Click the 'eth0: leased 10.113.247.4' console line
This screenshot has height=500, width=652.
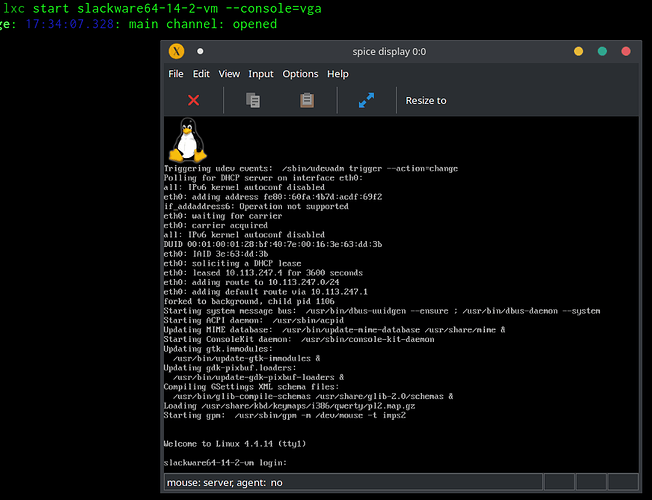pyautogui.click(x=263, y=273)
